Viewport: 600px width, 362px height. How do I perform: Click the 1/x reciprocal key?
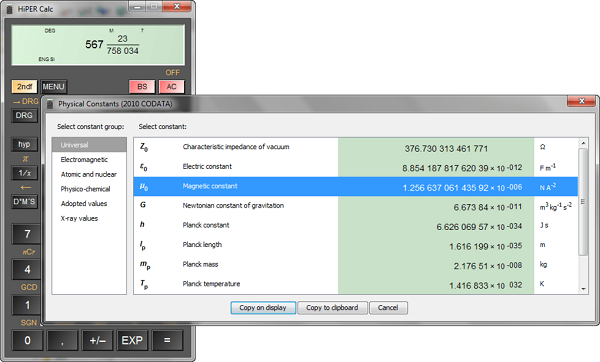coord(24,173)
